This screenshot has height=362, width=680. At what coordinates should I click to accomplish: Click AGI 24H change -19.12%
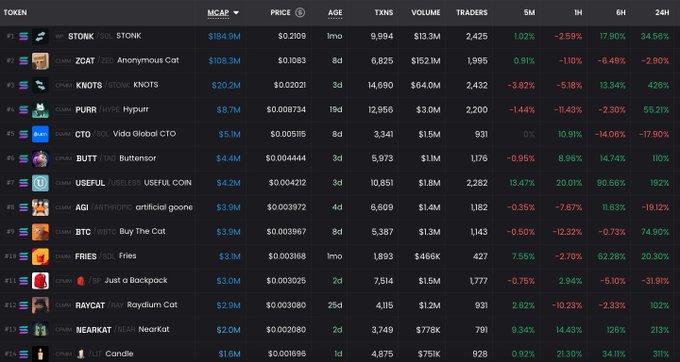654,208
